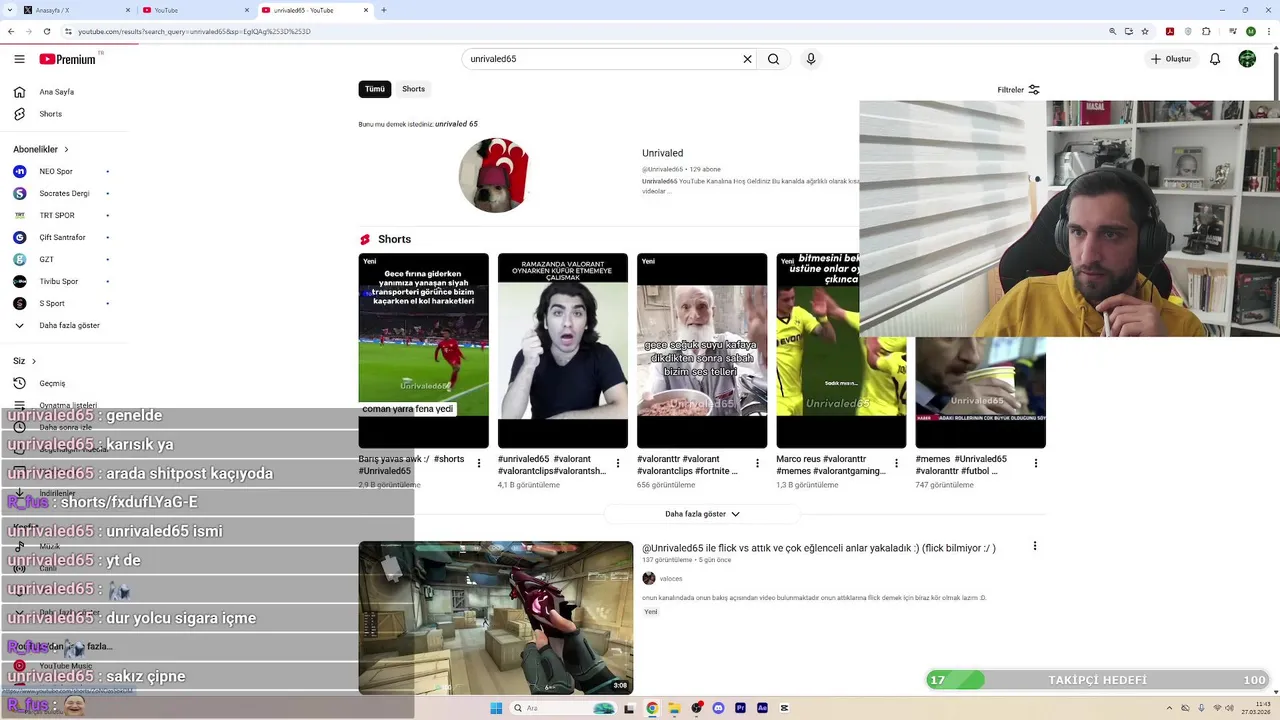Image resolution: width=1280 pixels, height=720 pixels.
Task: Click the magnifier search button
Action: pyautogui.click(x=773, y=59)
